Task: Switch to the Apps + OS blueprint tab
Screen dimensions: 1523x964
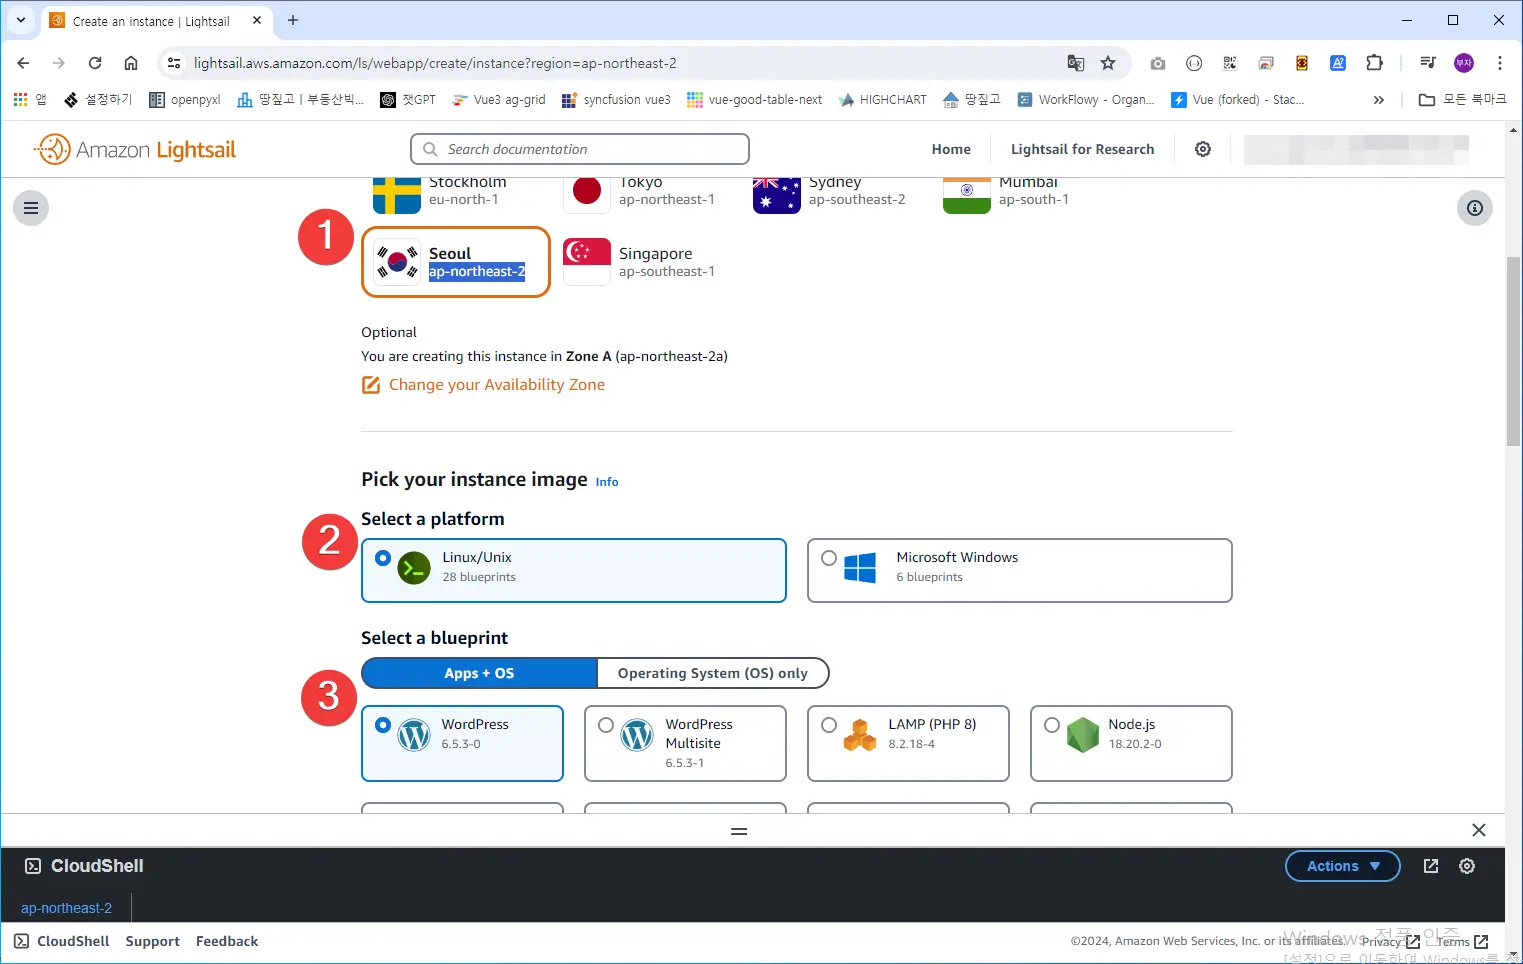Action: tap(480, 673)
